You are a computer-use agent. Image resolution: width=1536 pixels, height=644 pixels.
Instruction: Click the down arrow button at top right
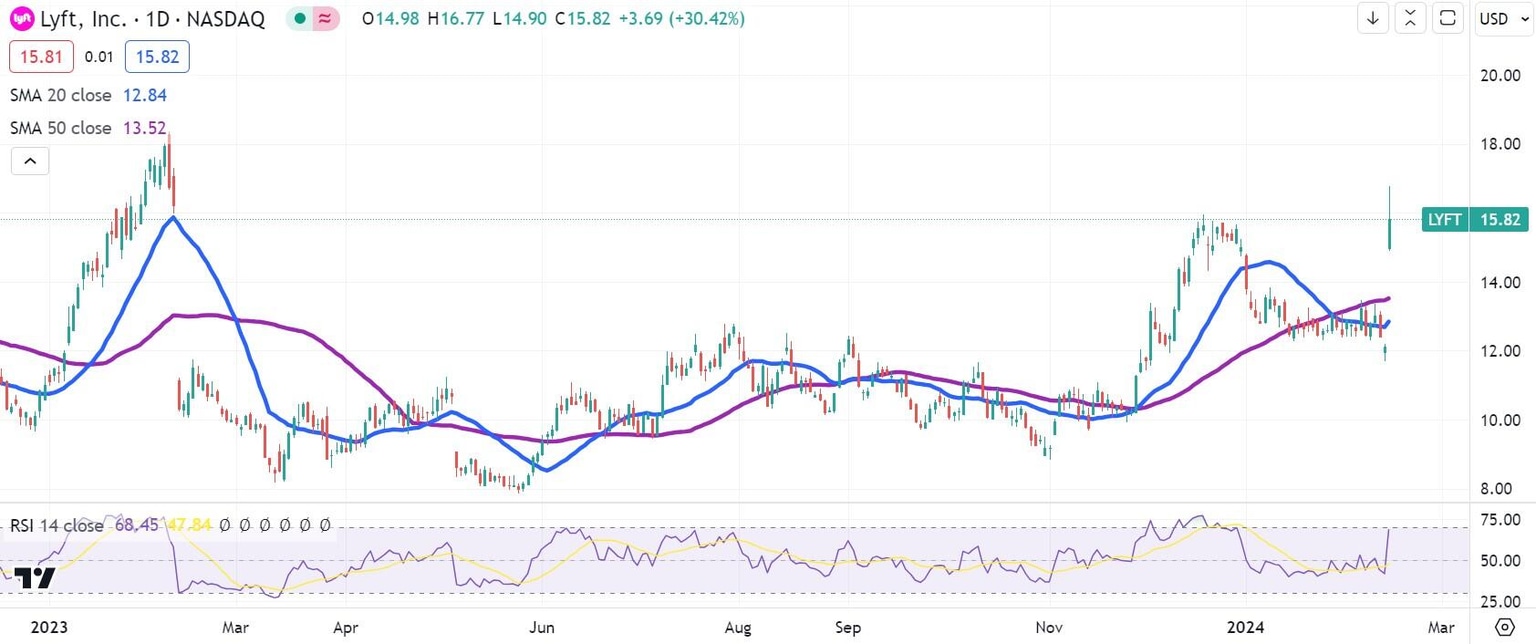[1373, 18]
